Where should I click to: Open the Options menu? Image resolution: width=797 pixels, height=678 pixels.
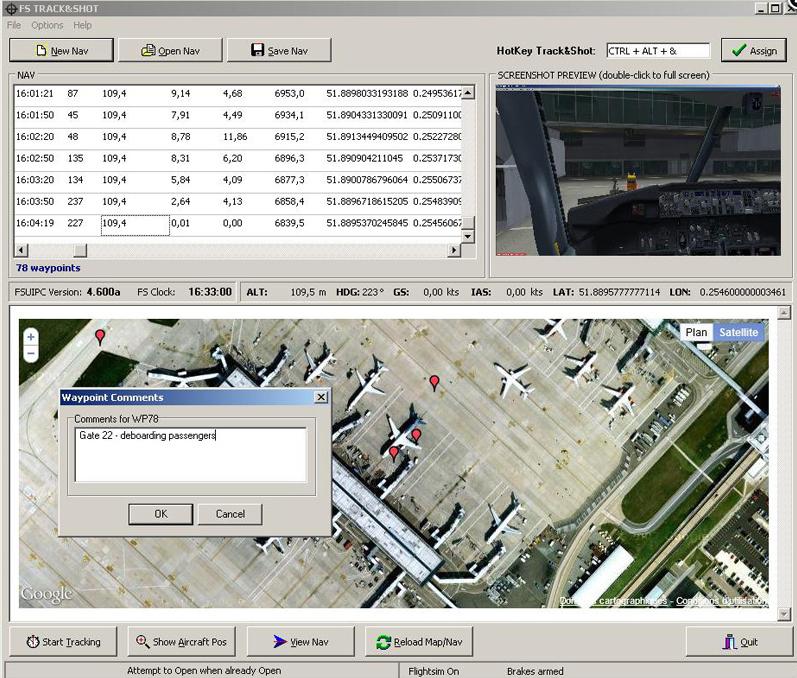47,25
